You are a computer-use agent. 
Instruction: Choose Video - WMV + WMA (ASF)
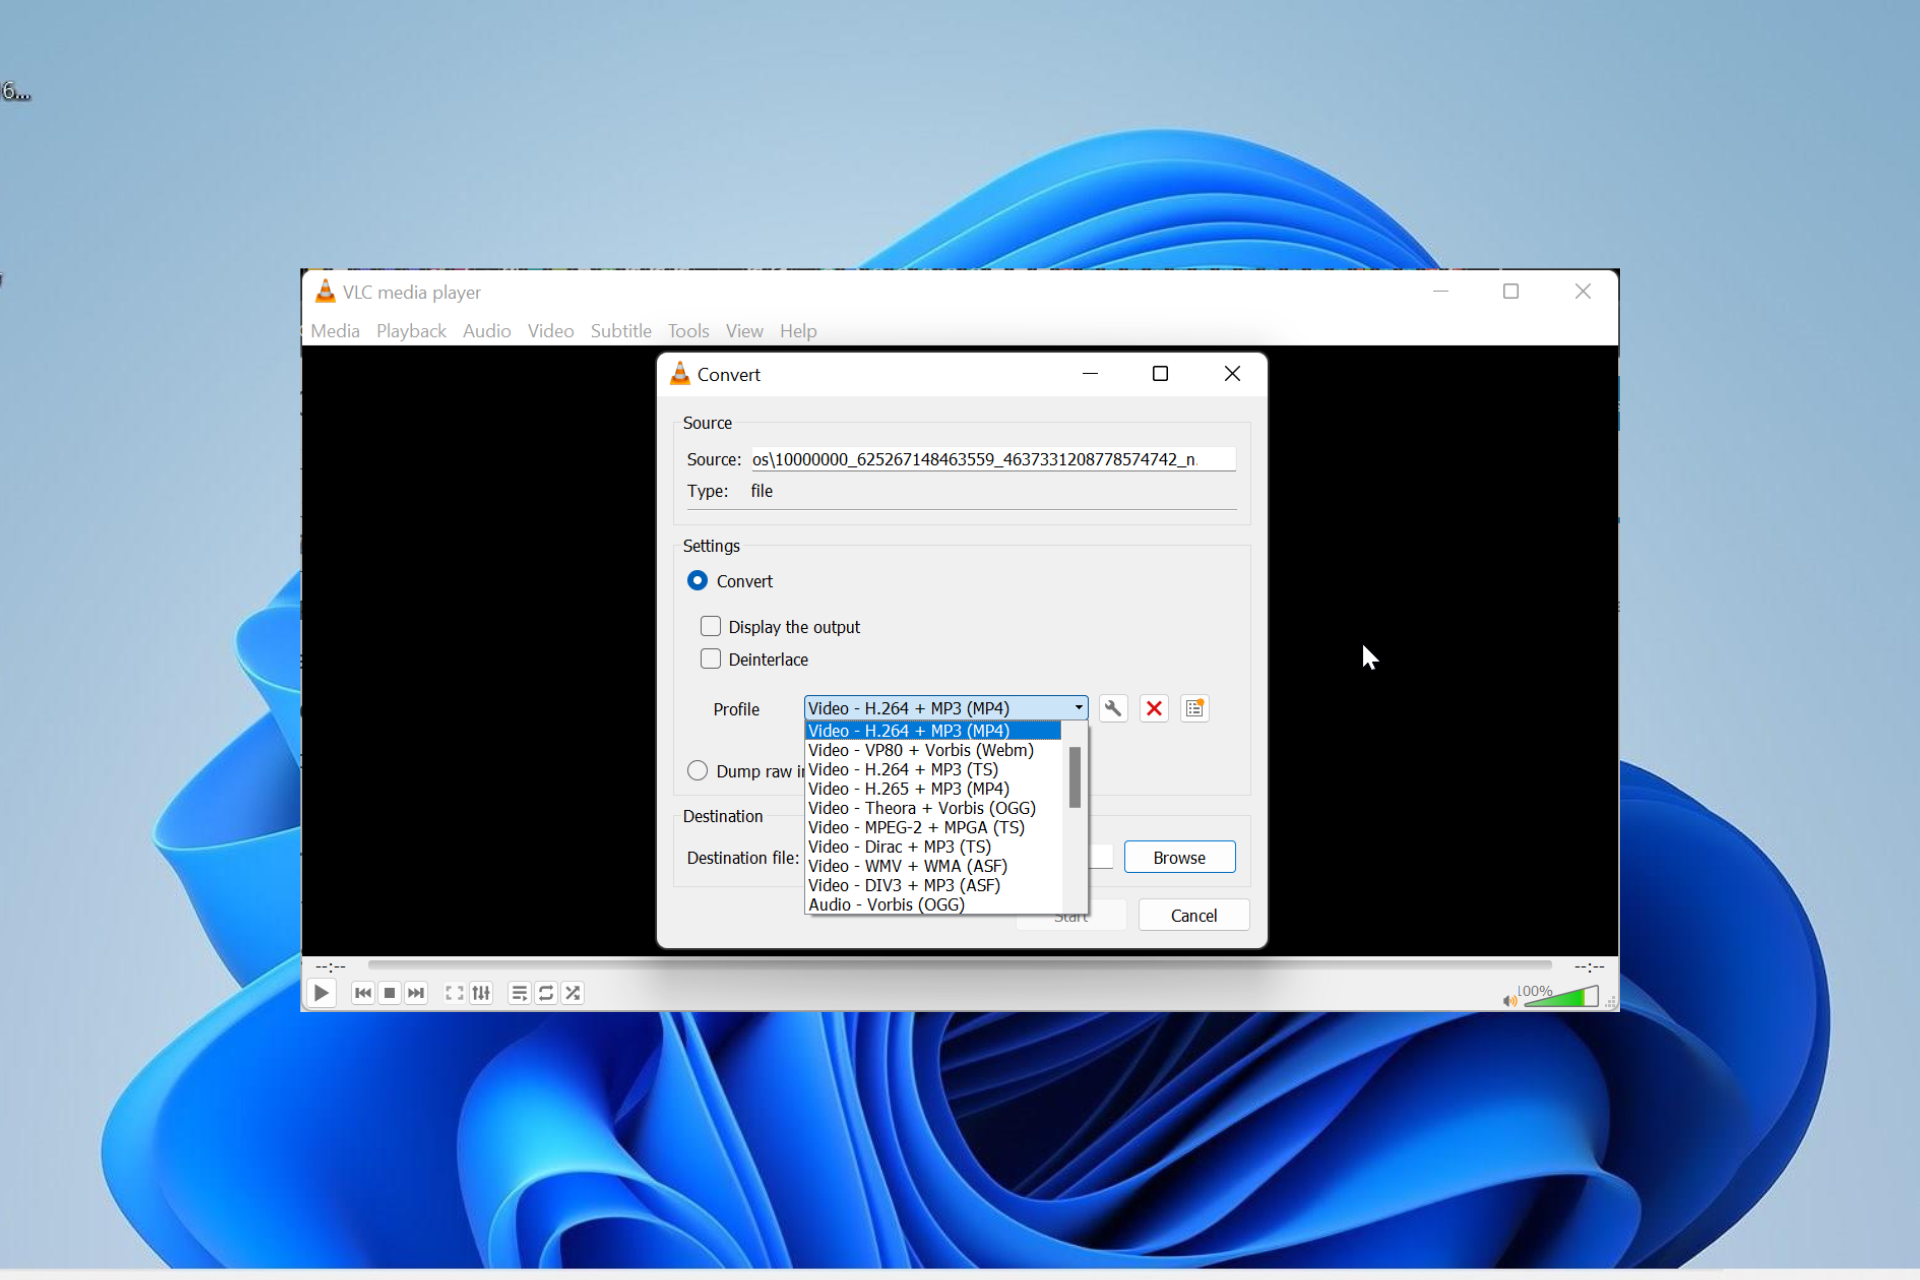pyautogui.click(x=933, y=866)
